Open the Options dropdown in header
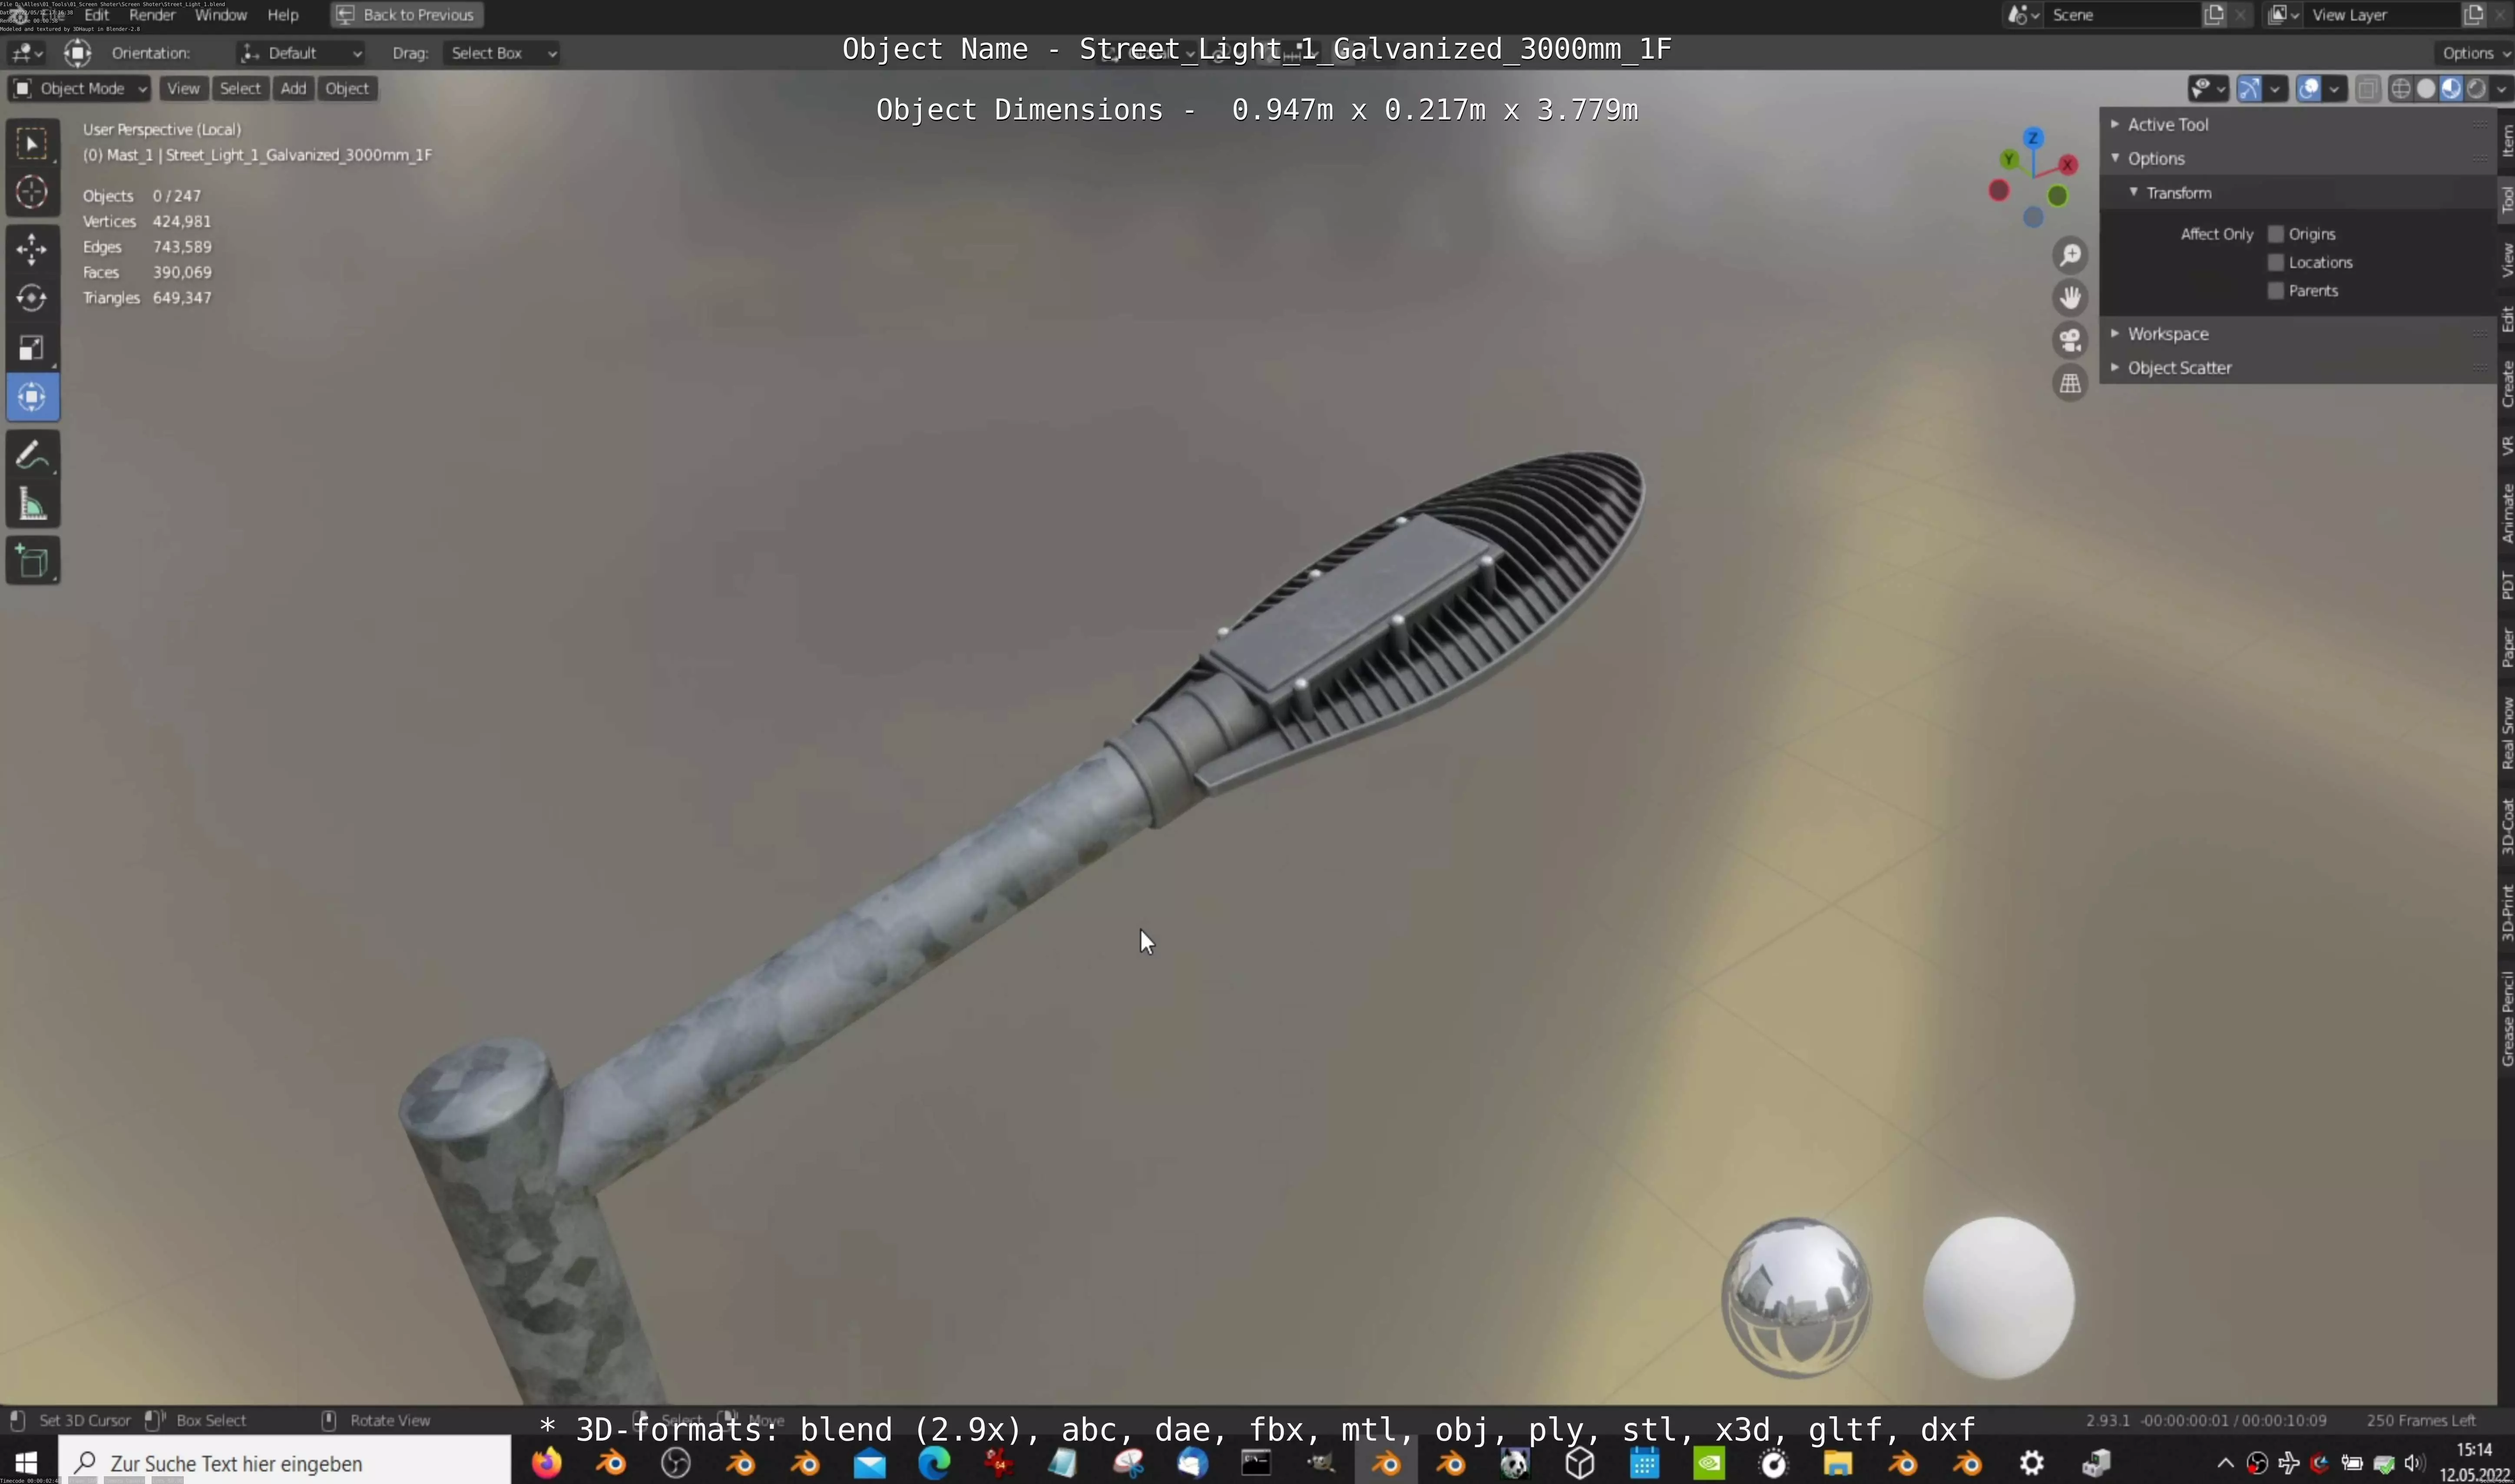The height and width of the screenshot is (1484, 2515). (x=2474, y=53)
